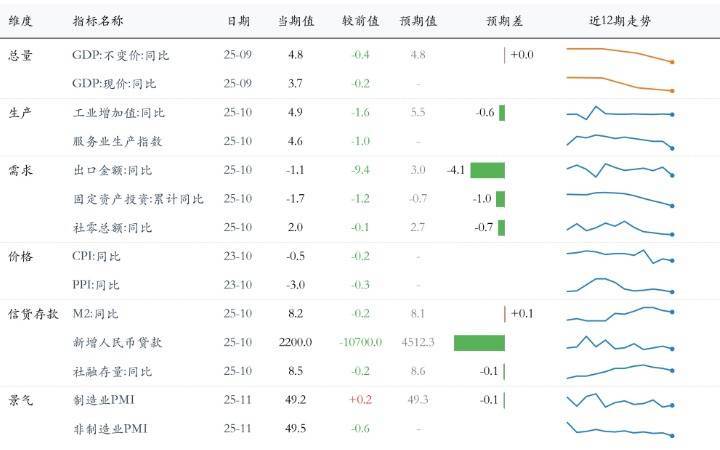The height and width of the screenshot is (450, 720).
Task: Select the M2:同比 trend sparkline
Action: pos(619,314)
